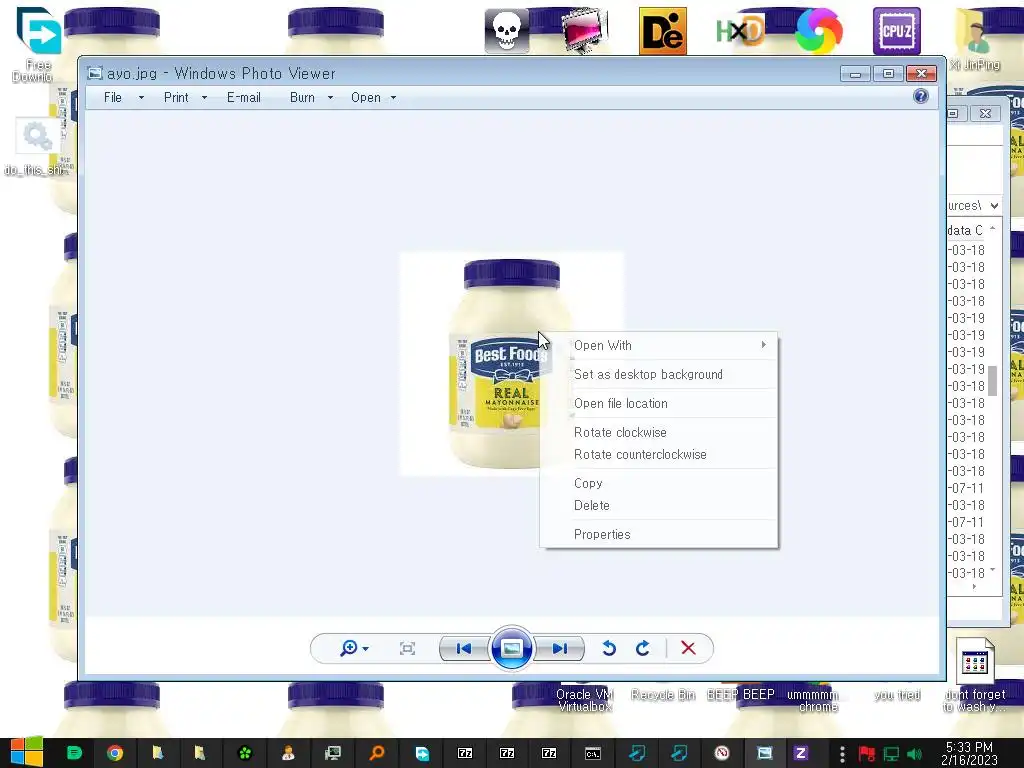Viewport: 1024px width, 768px height.
Task: Open zoom slider dropdown arrow
Action: pyautogui.click(x=365, y=648)
